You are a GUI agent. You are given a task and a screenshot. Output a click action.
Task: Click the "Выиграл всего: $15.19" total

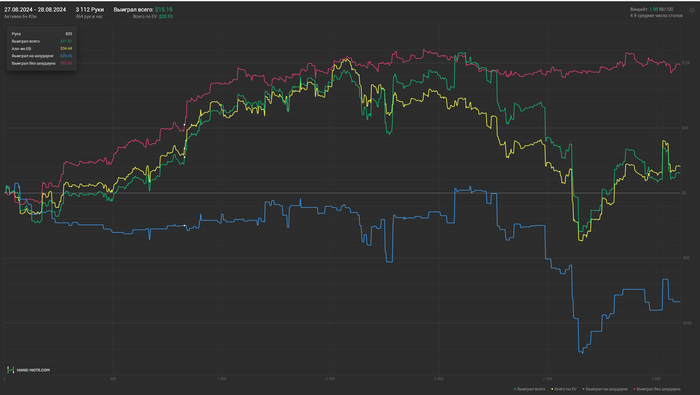143,9
